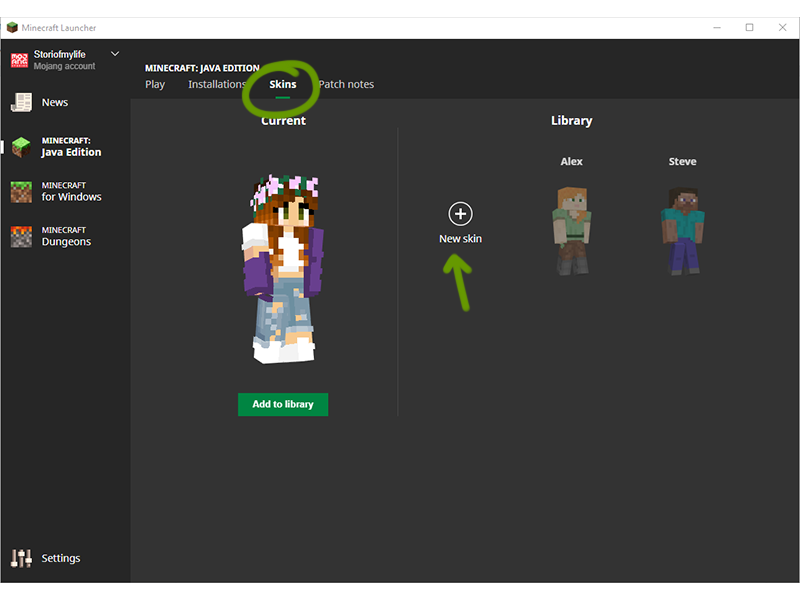Choose the Steve skin thumbnail
This screenshot has width=800, height=600.
(682, 229)
